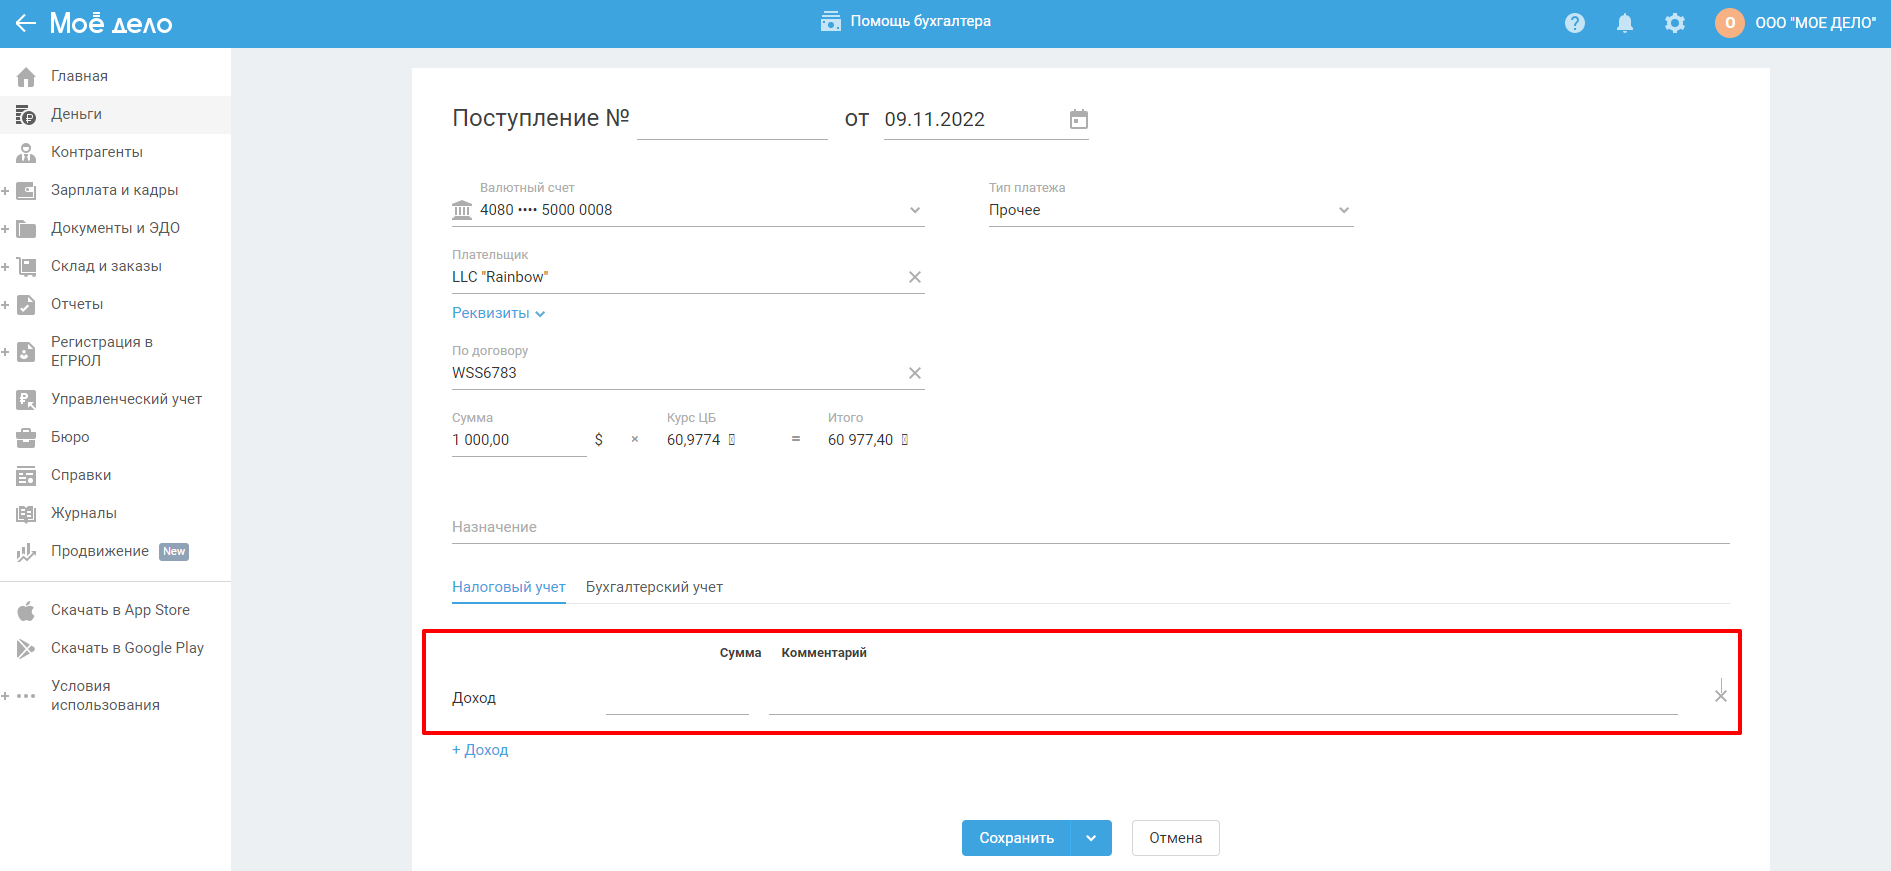
Task: Clear the contract WSS6783 field
Action: 914,373
